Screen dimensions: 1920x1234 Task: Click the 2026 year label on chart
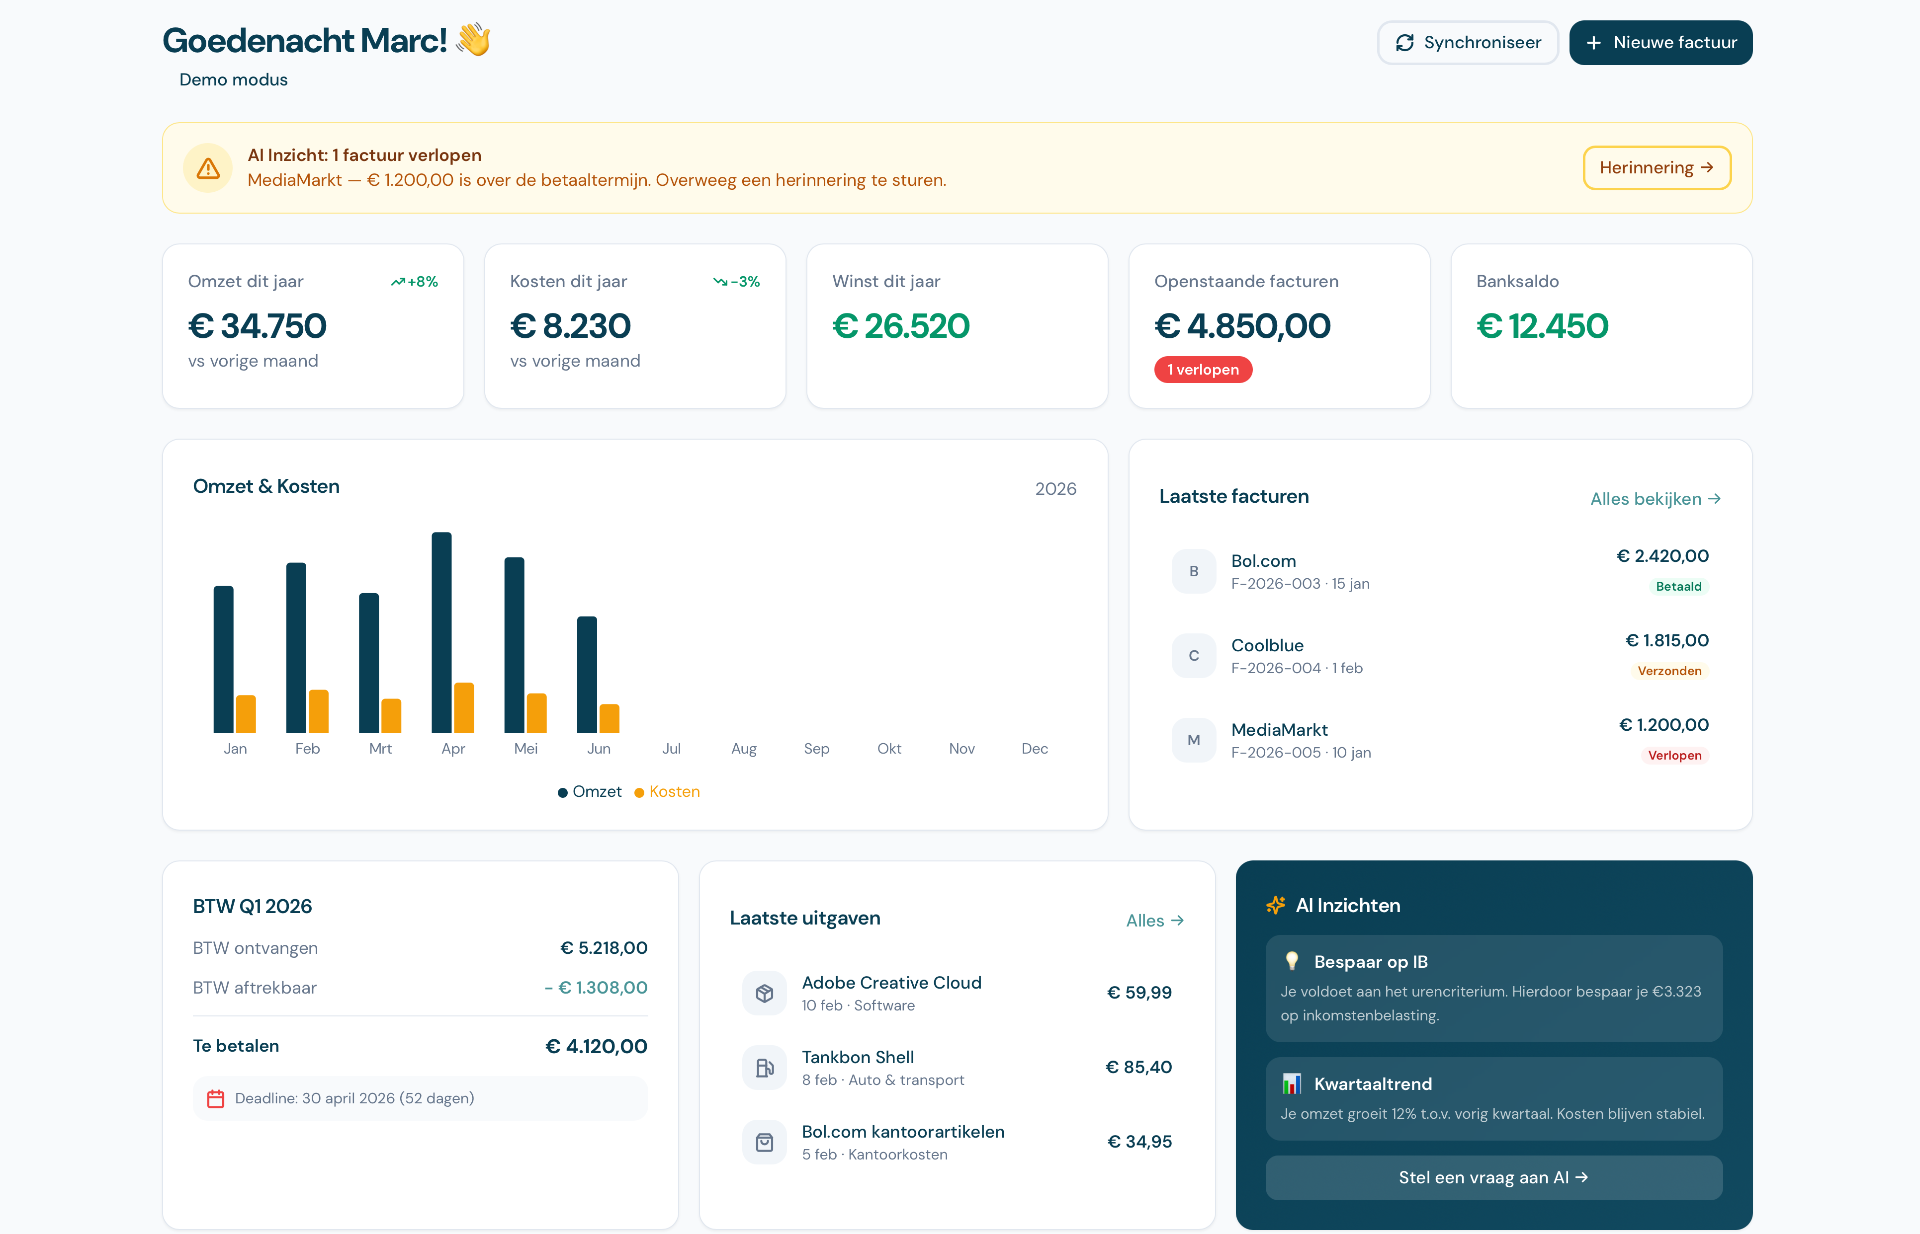pos(1056,489)
